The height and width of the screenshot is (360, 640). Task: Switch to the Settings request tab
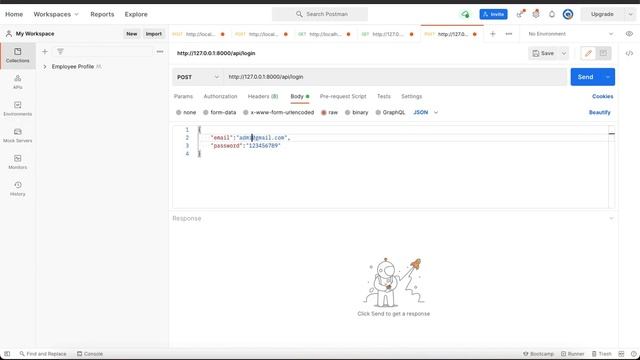pyautogui.click(x=411, y=96)
